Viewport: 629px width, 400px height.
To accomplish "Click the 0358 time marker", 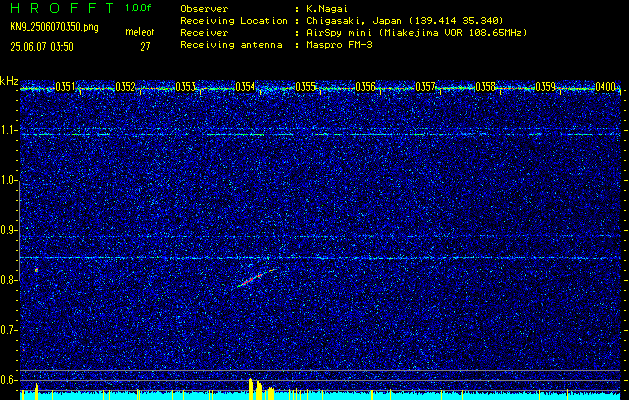I will (x=485, y=87).
